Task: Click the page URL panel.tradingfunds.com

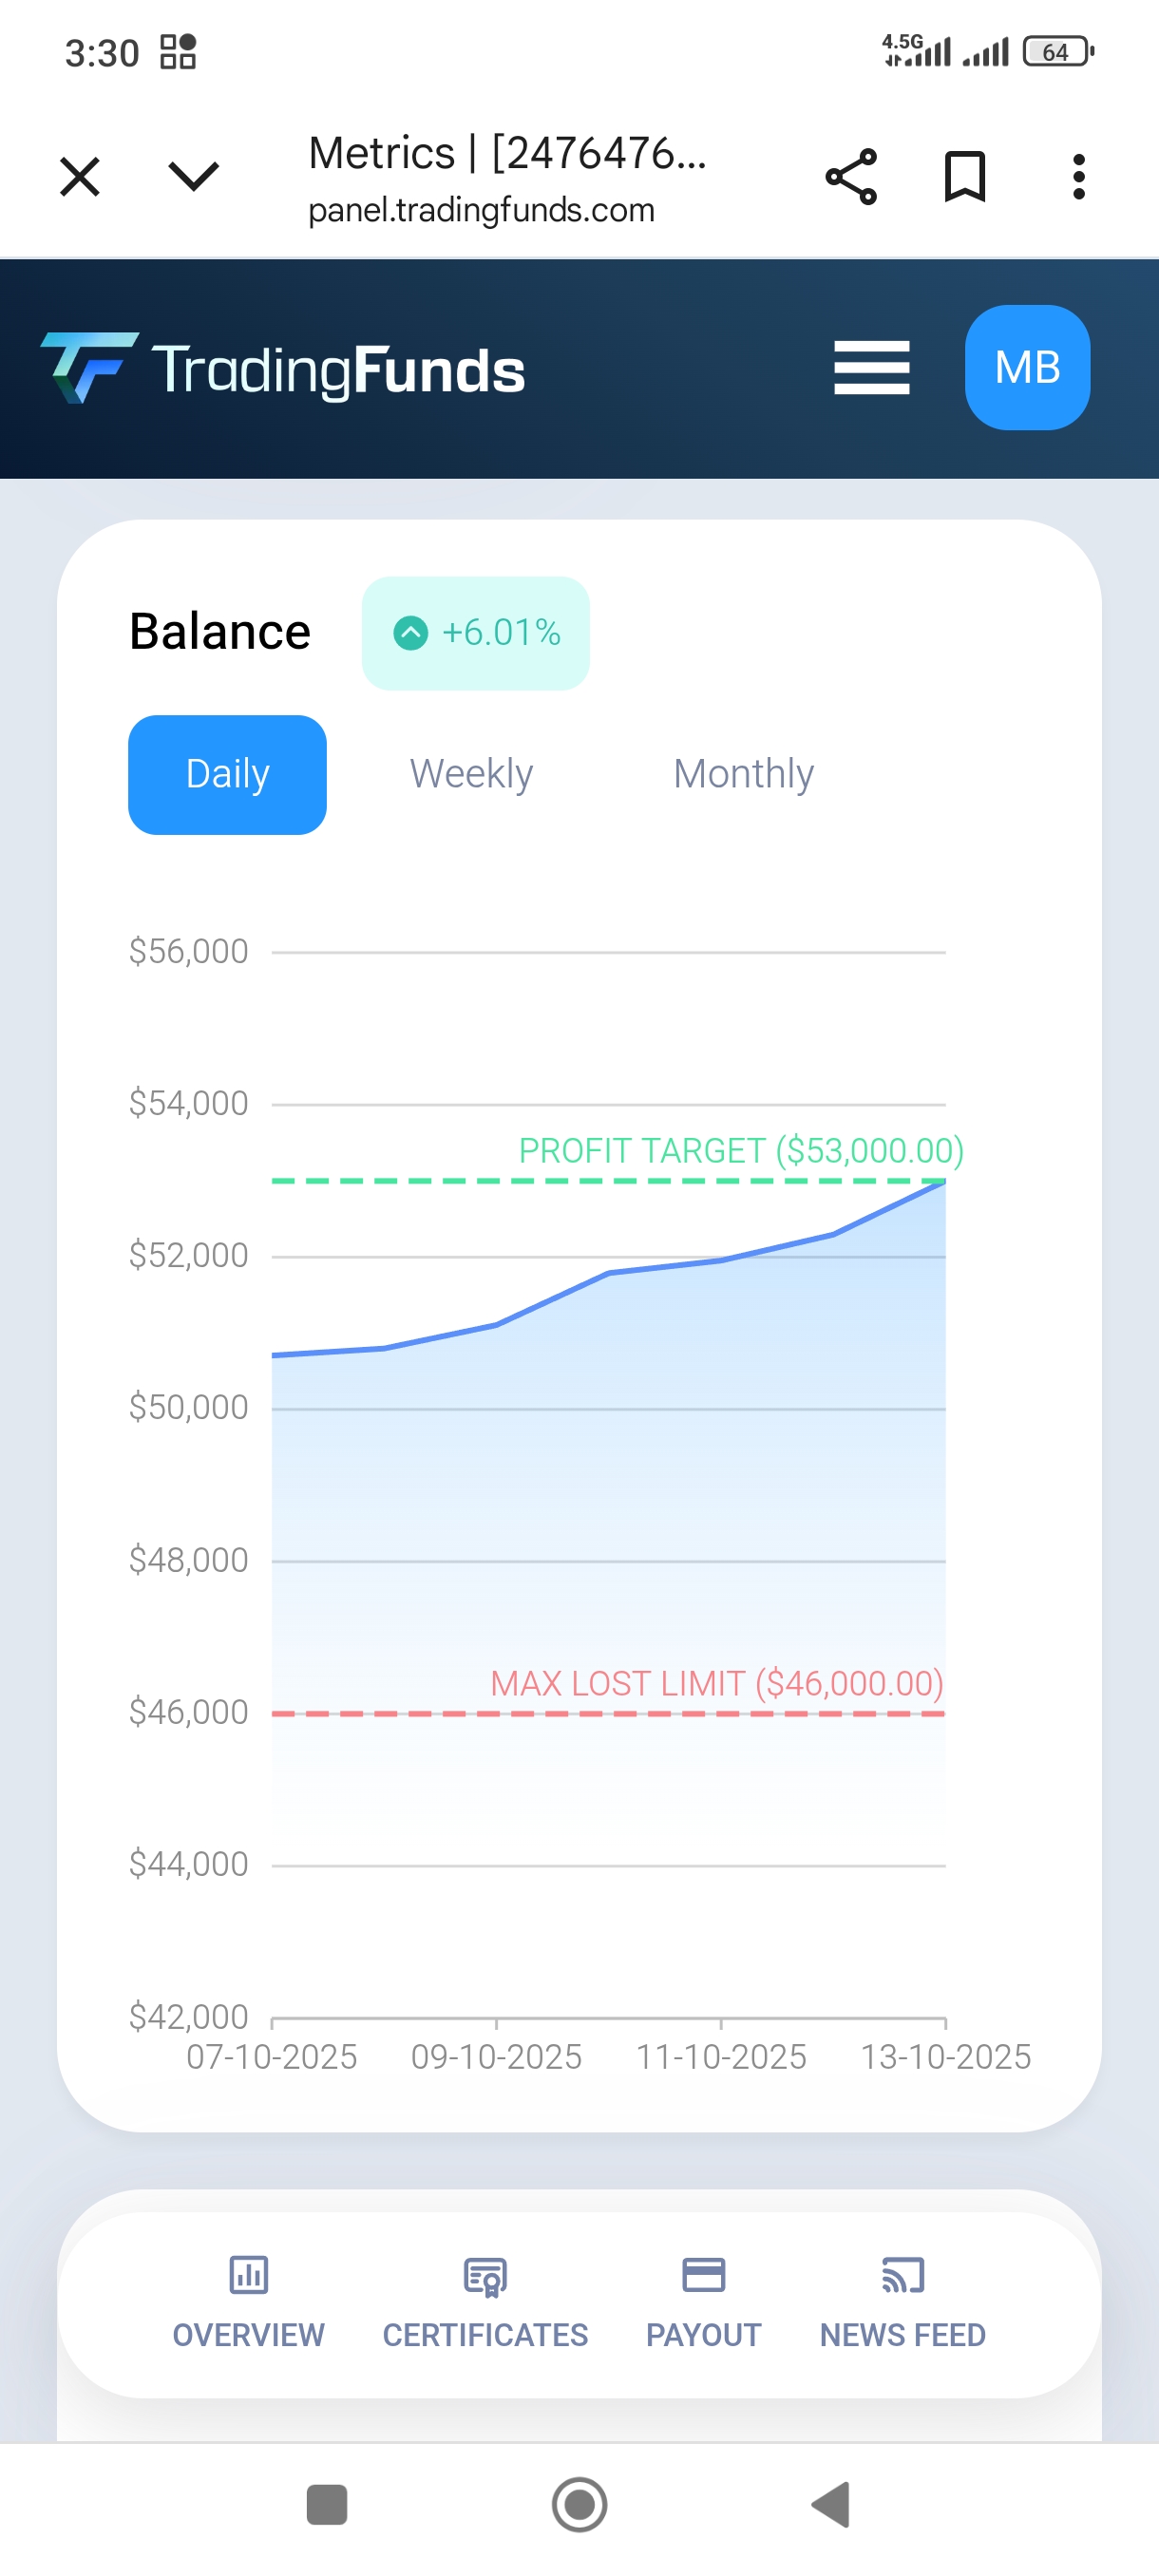Action: tap(481, 210)
